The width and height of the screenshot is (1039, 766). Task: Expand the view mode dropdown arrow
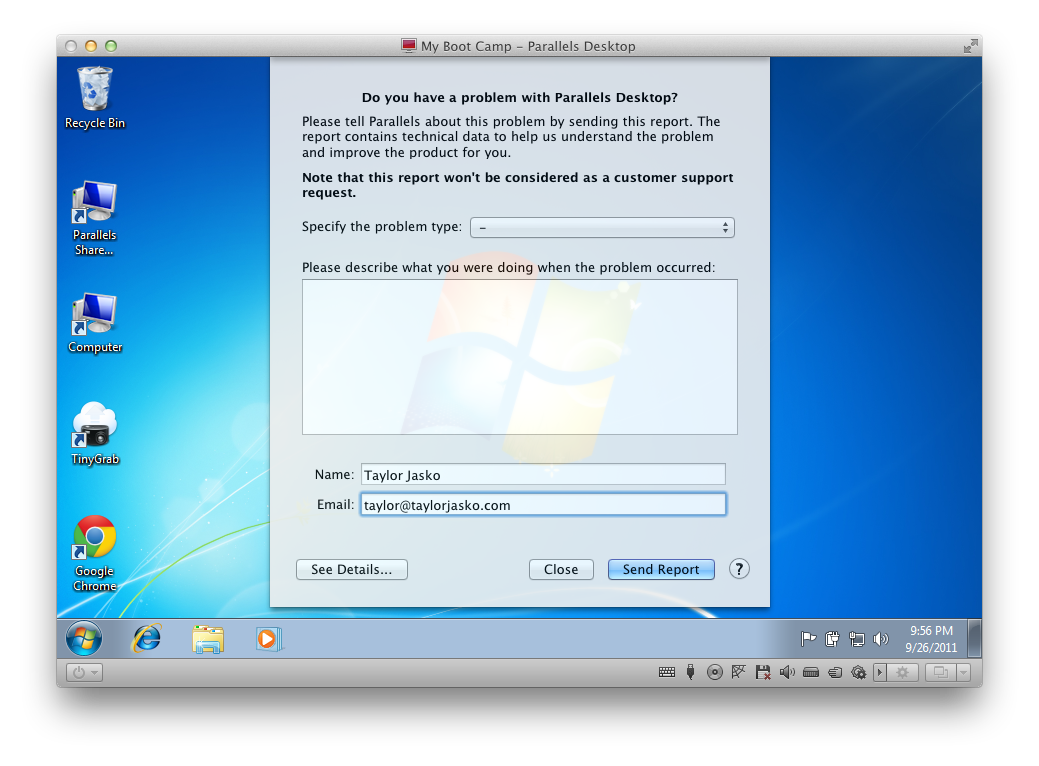click(x=963, y=673)
